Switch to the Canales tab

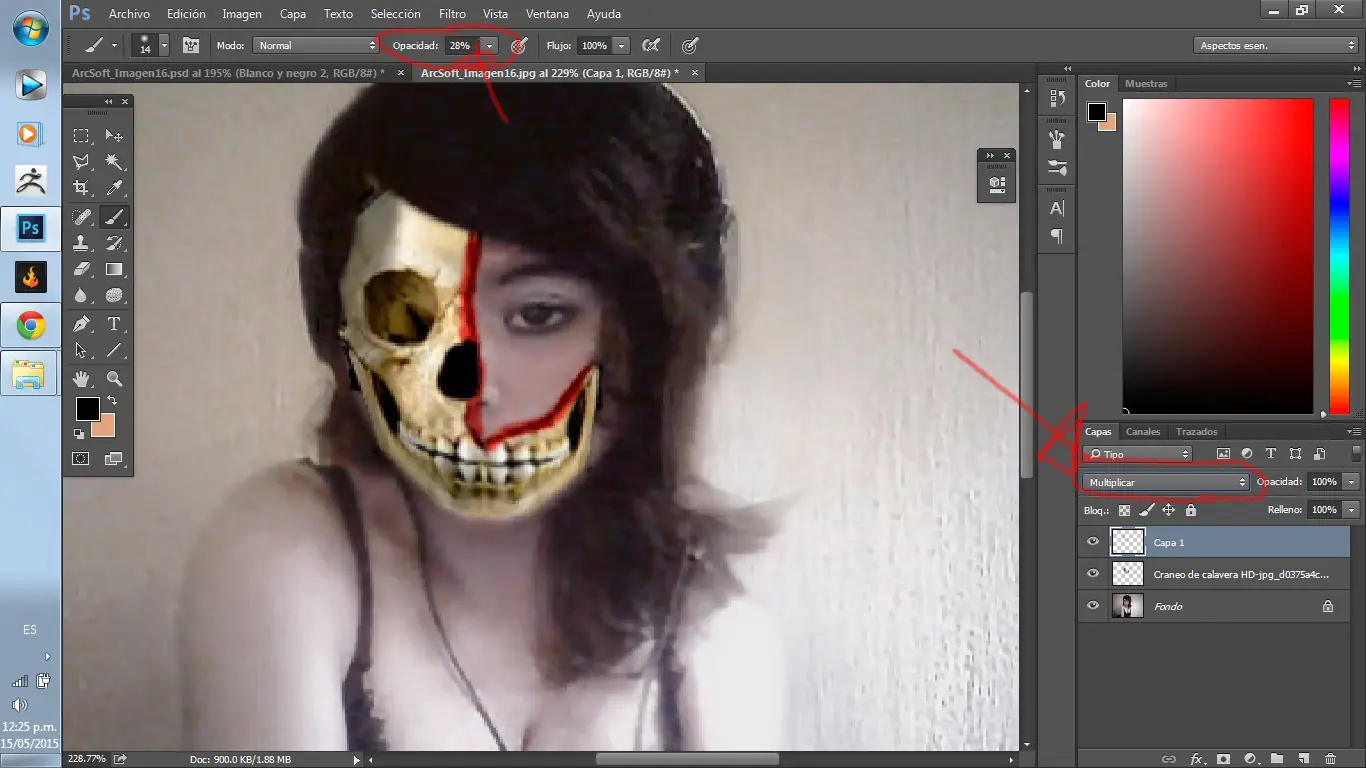pos(1143,431)
